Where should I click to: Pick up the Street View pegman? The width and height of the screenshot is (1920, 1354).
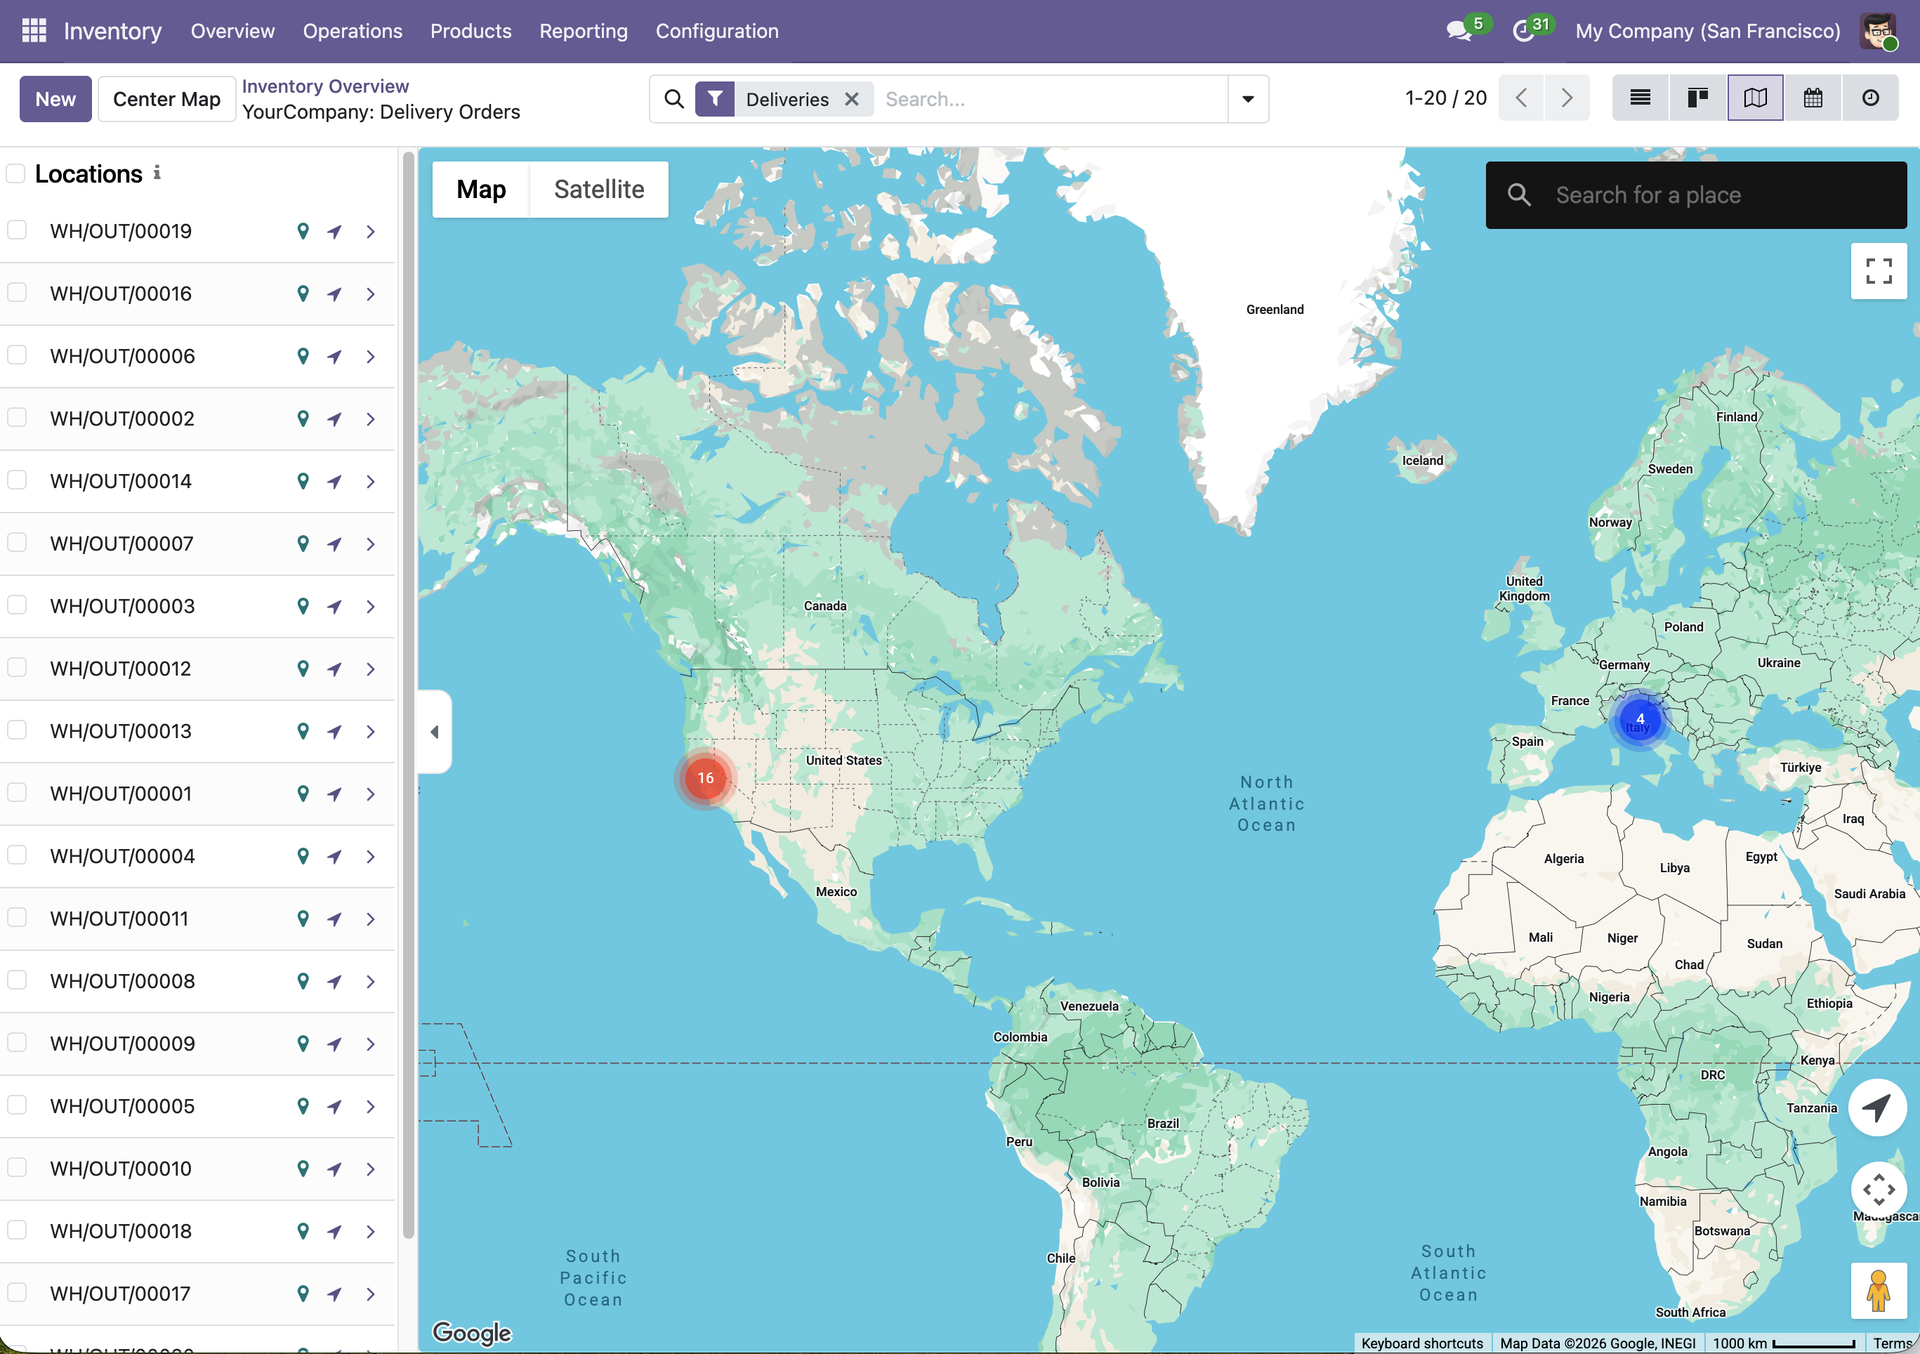1879,1290
